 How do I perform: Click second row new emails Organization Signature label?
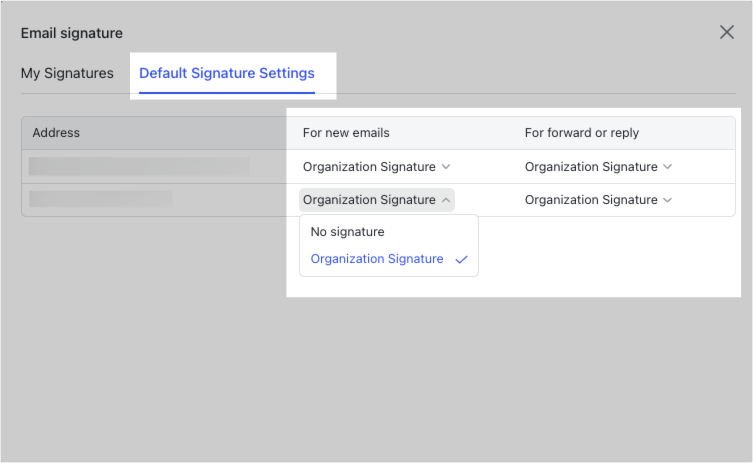tap(369, 200)
